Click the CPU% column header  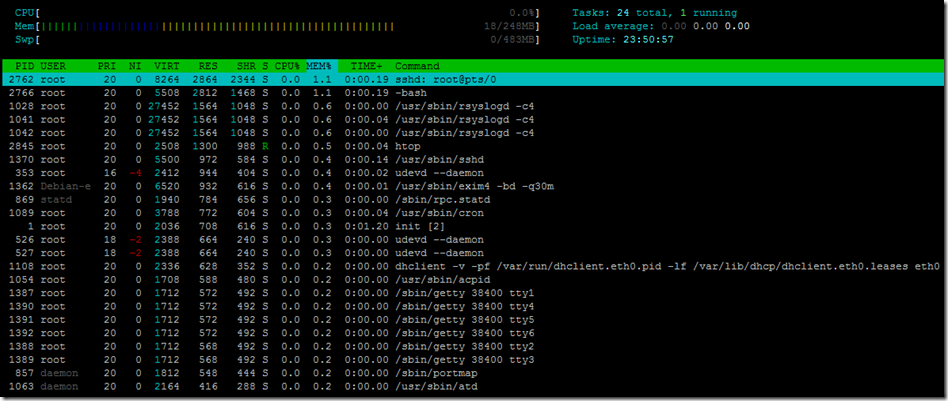pyautogui.click(x=289, y=66)
